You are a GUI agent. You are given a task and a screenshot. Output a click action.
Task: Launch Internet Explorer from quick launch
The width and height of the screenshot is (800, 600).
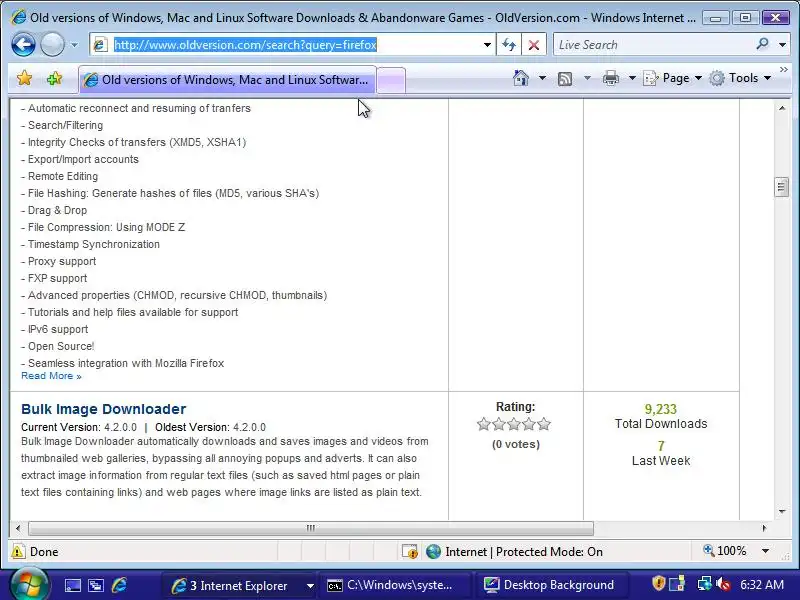pos(119,585)
